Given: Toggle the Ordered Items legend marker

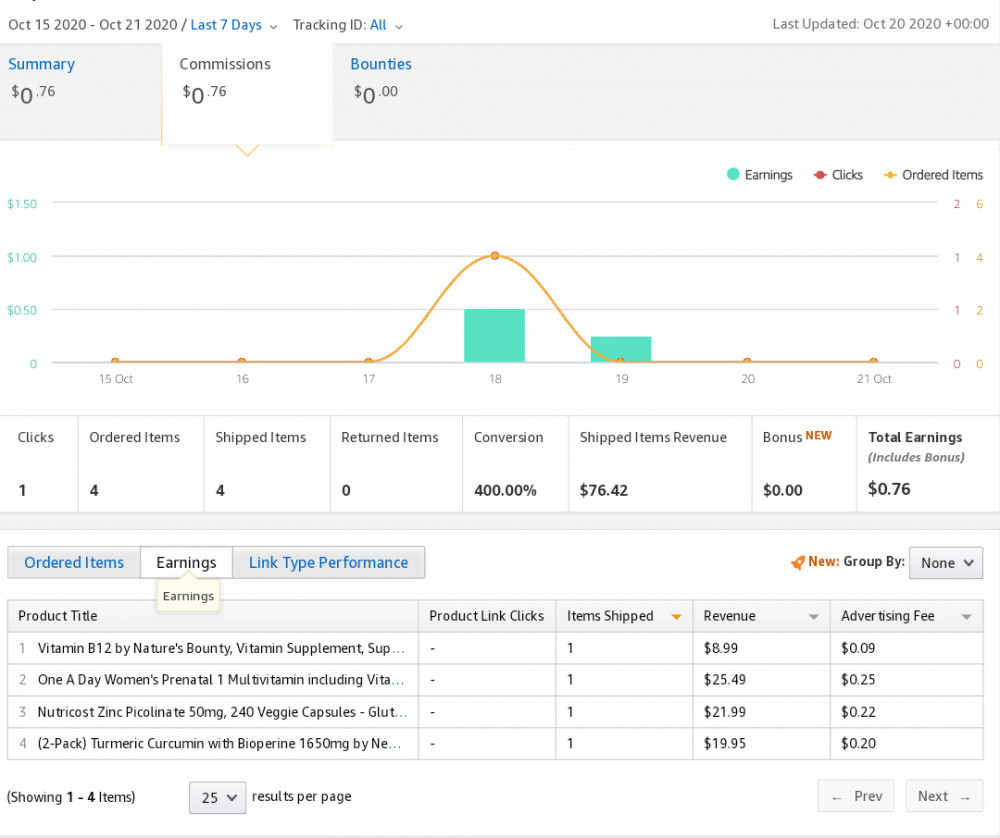Looking at the screenshot, I should [x=890, y=175].
